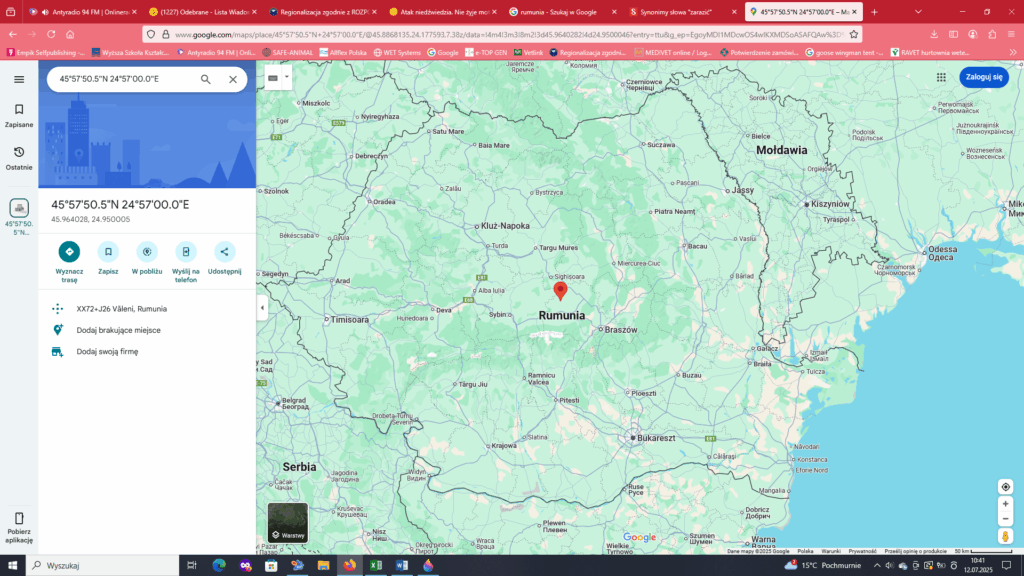Open the Firefox home page button

coord(70,35)
